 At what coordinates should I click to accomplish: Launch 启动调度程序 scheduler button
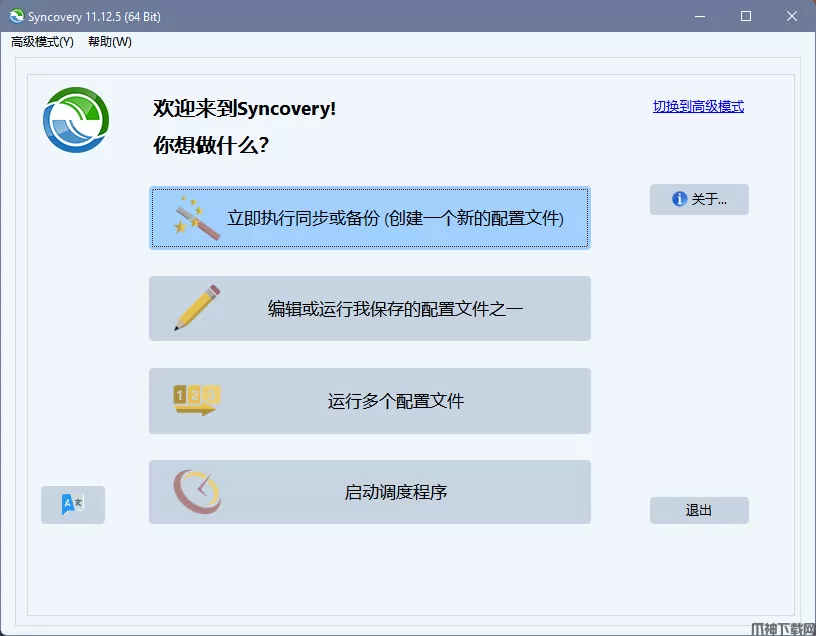coord(370,492)
